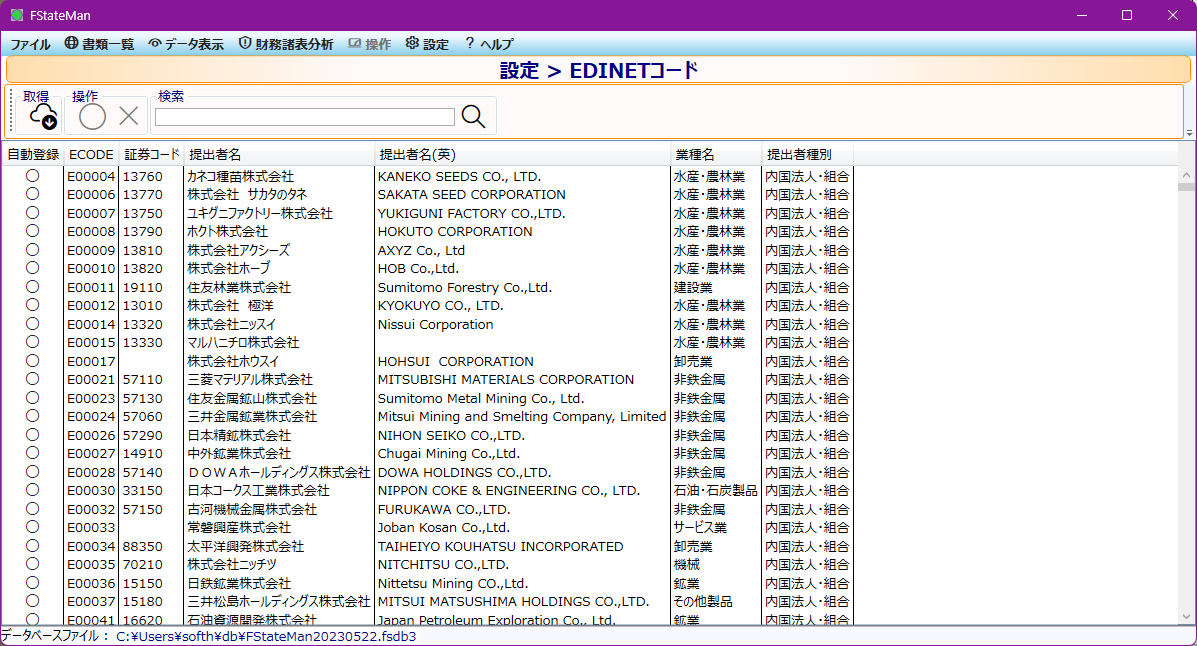Sort by 自動登録 column header

(33, 154)
